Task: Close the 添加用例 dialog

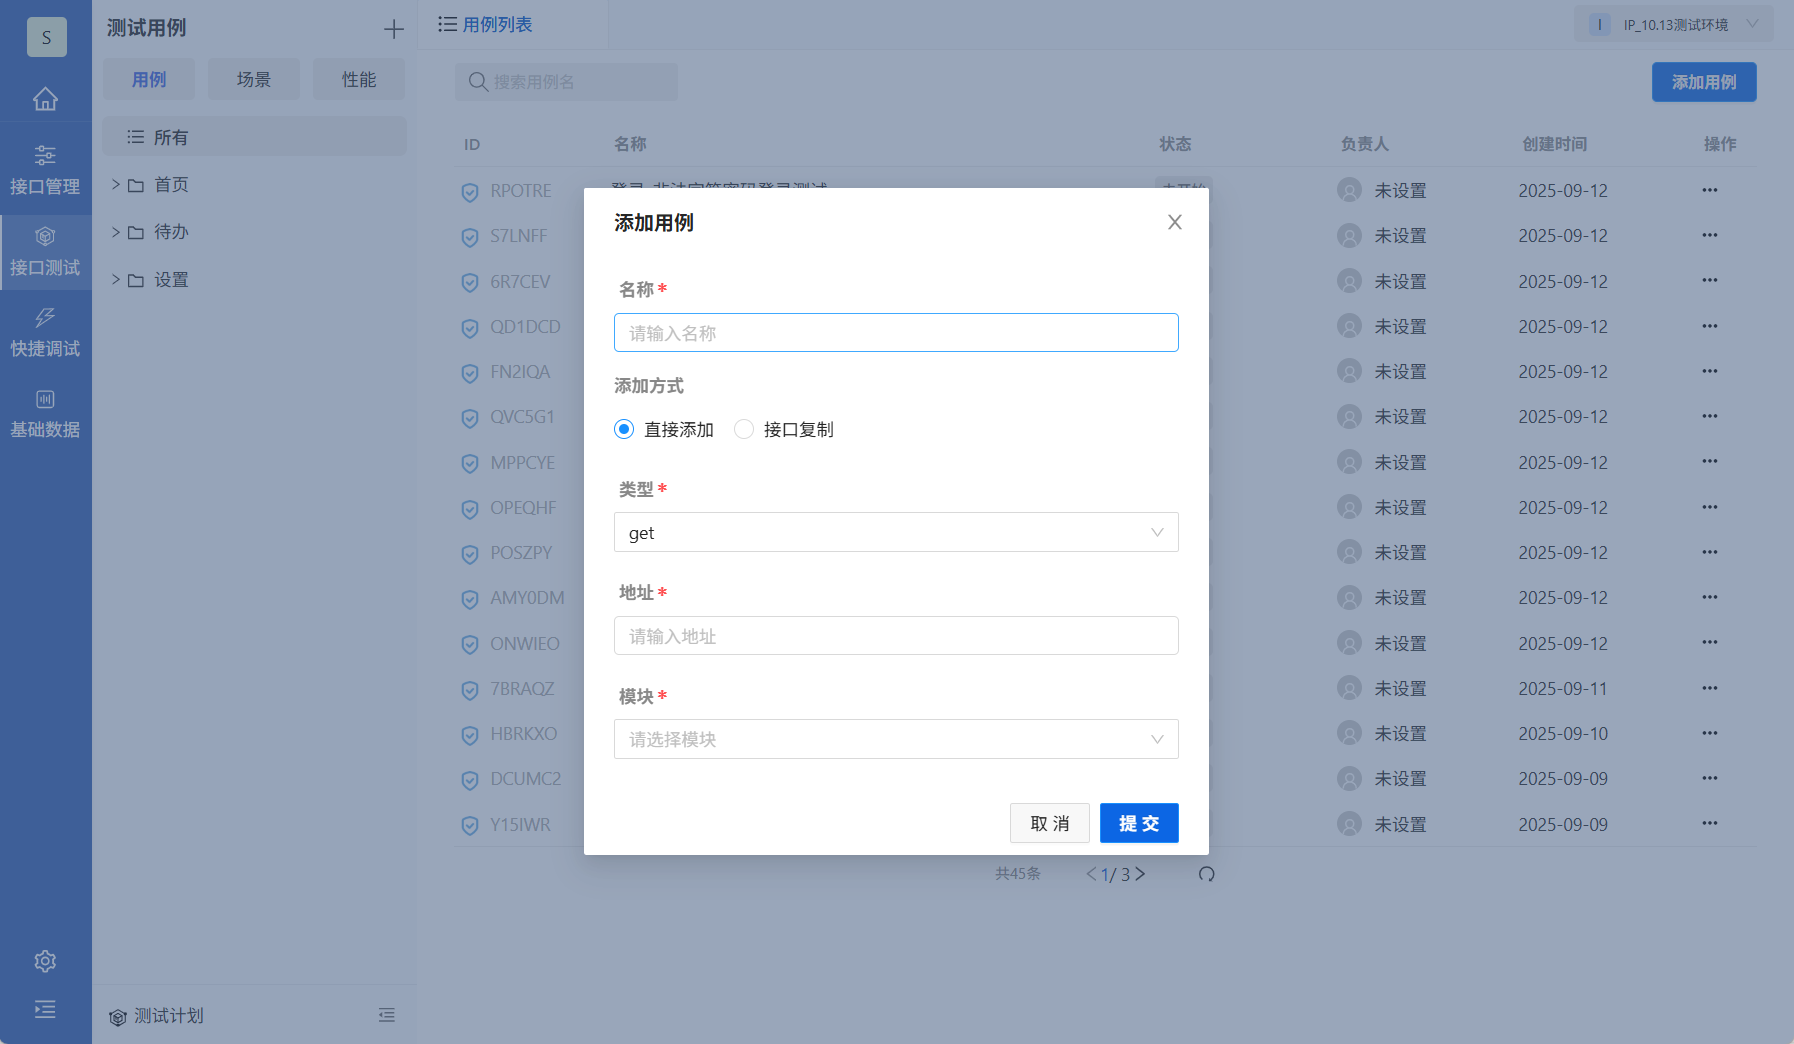Action: pyautogui.click(x=1175, y=222)
